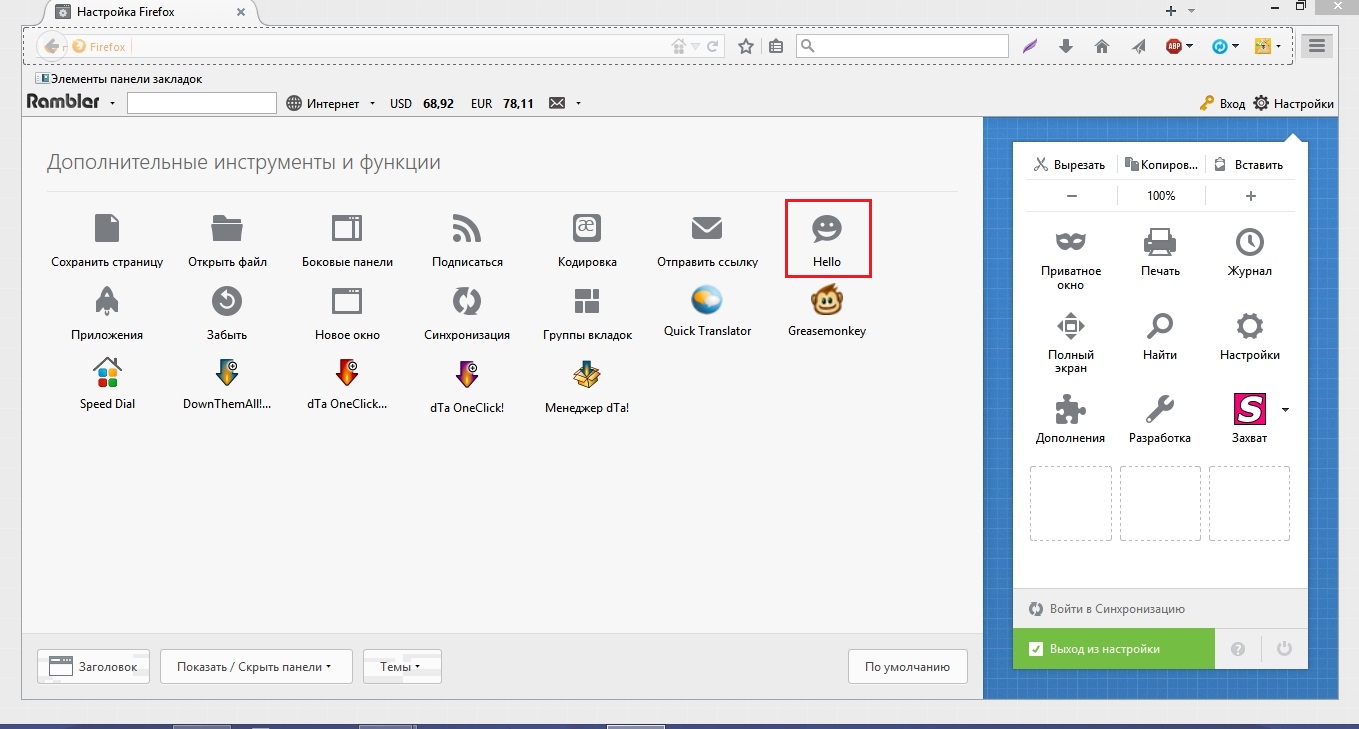Click the Отправить ссылку envelope icon
This screenshot has width=1359, height=729.
[707, 228]
